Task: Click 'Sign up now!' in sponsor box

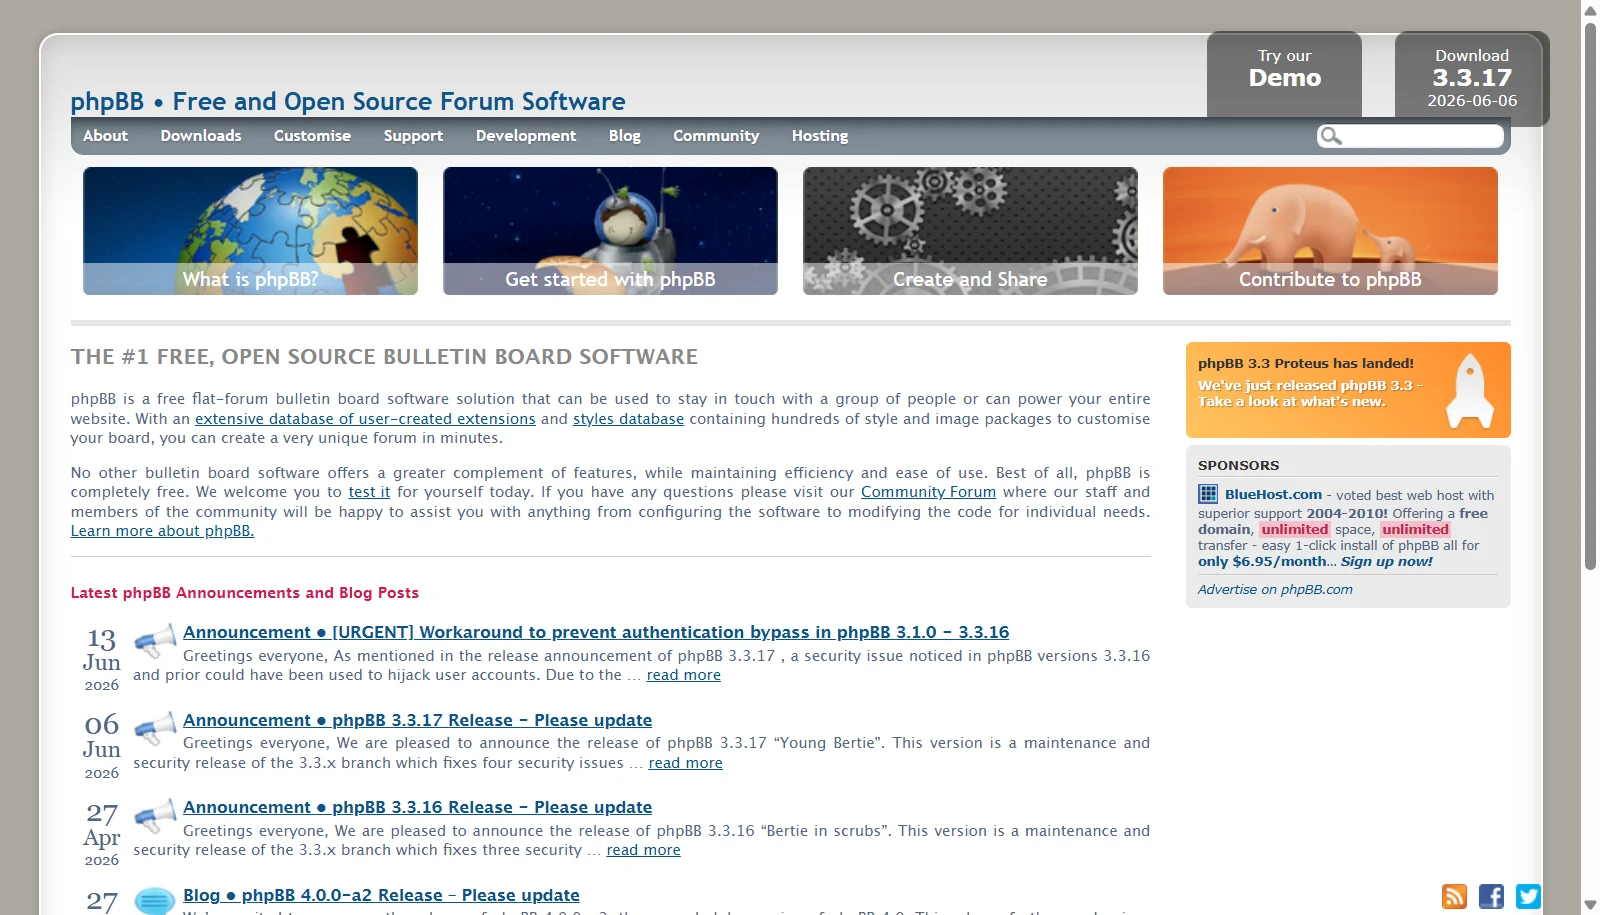Action: click(1386, 561)
